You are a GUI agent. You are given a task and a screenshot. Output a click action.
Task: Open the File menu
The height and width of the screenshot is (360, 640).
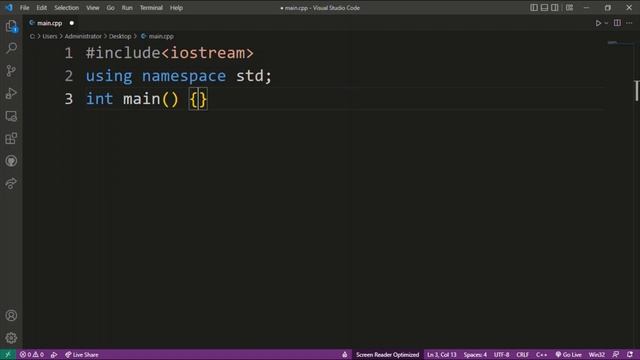(24, 8)
